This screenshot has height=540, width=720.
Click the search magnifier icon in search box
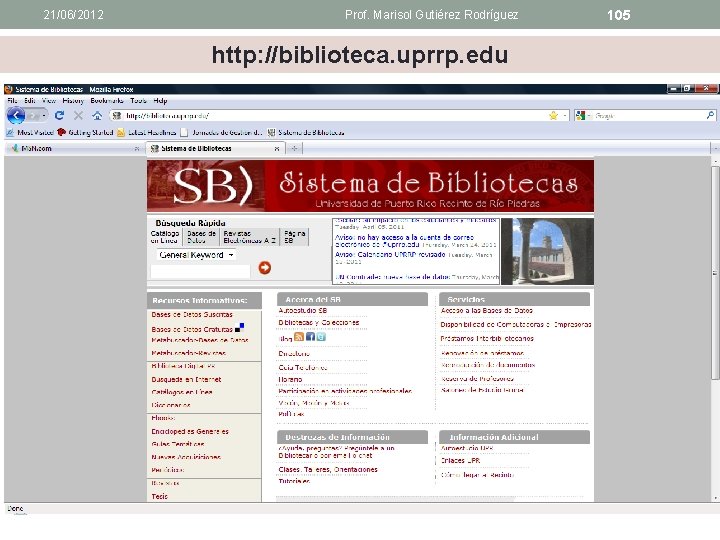pyautogui.click(x=710, y=115)
